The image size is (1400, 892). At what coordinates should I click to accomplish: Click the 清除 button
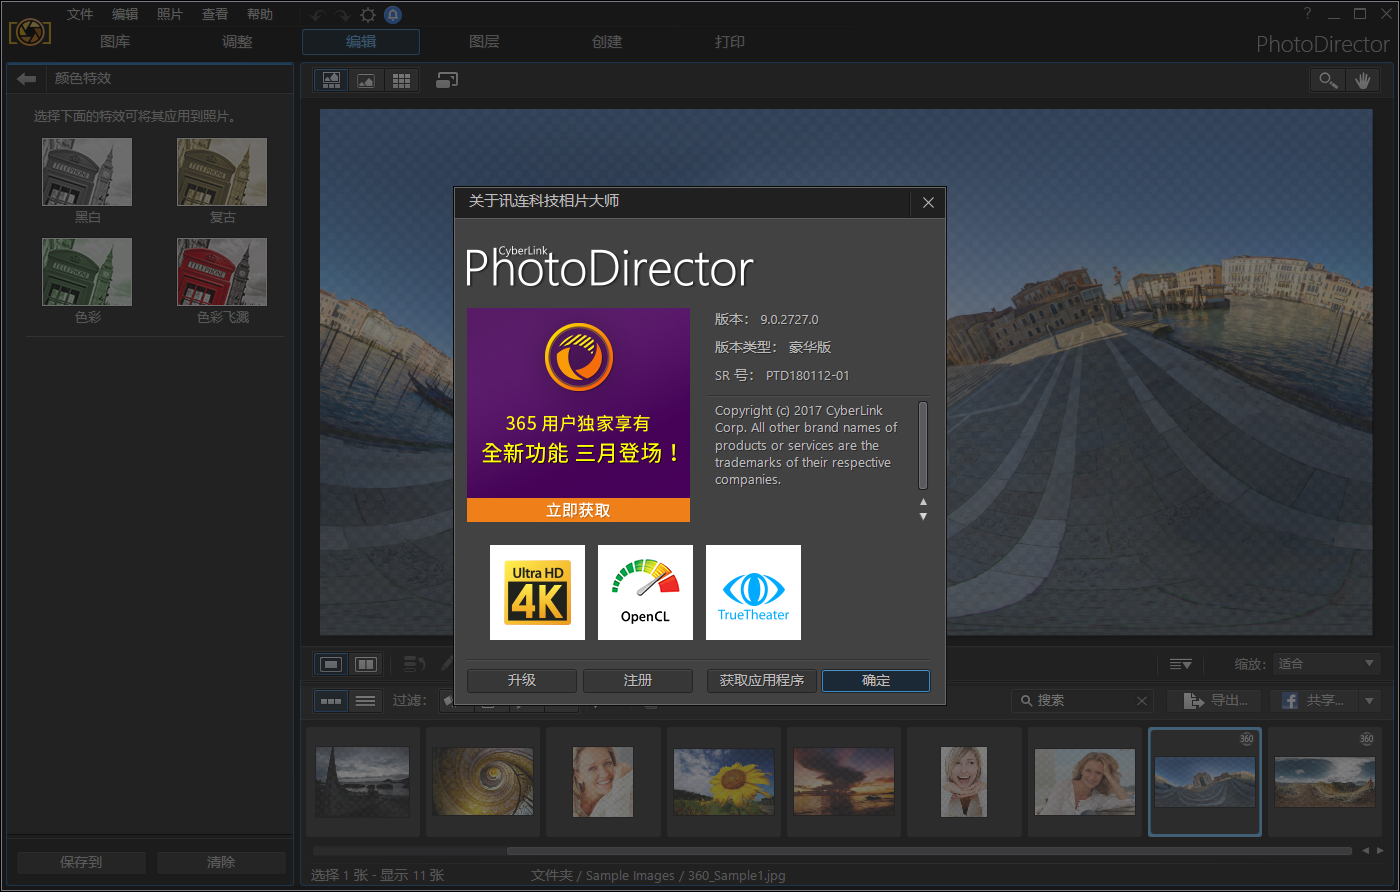(221, 862)
